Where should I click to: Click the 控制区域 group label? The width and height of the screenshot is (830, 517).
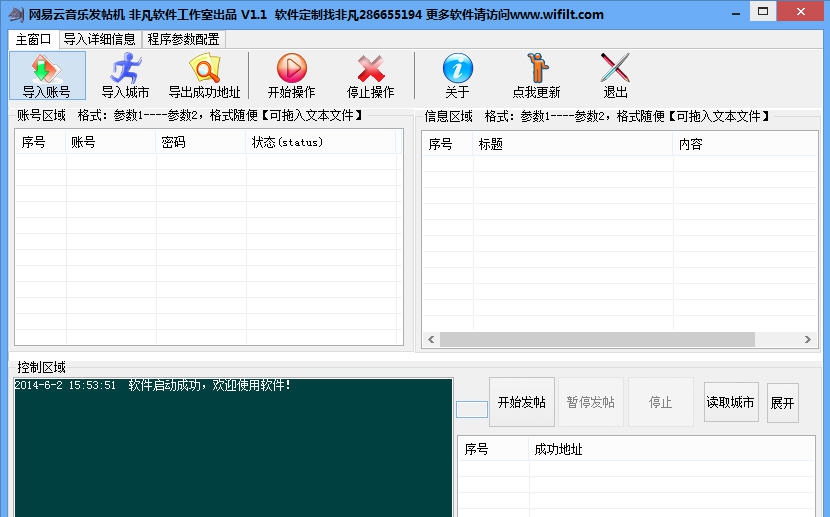coord(41,367)
